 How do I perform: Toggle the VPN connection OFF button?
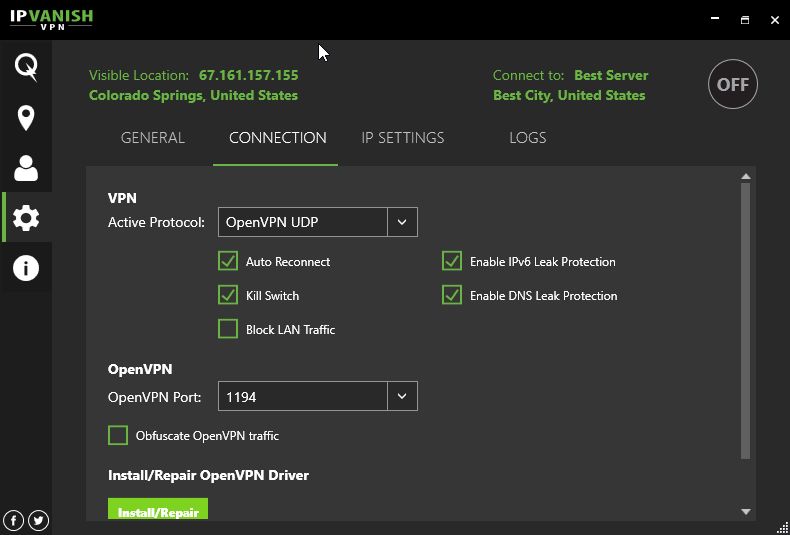point(732,85)
